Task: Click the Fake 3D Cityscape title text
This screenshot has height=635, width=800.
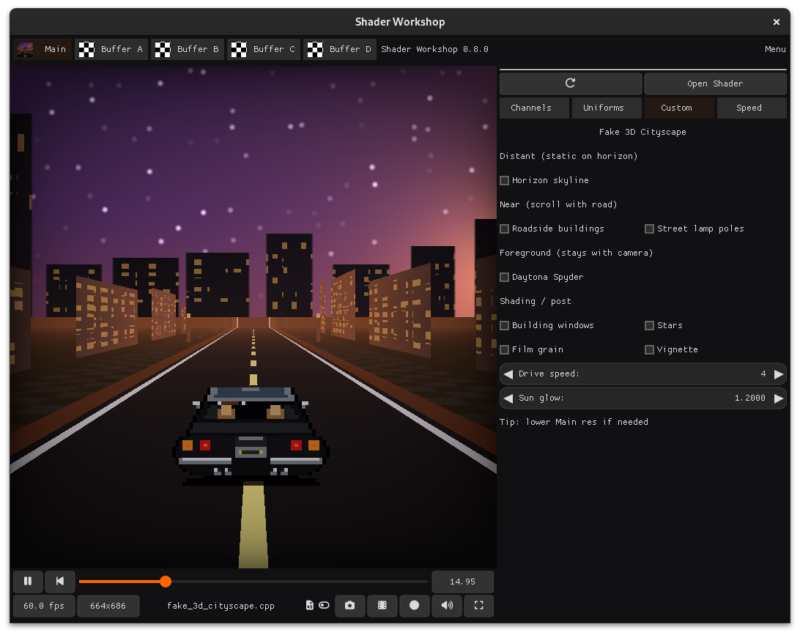Action: (642, 132)
